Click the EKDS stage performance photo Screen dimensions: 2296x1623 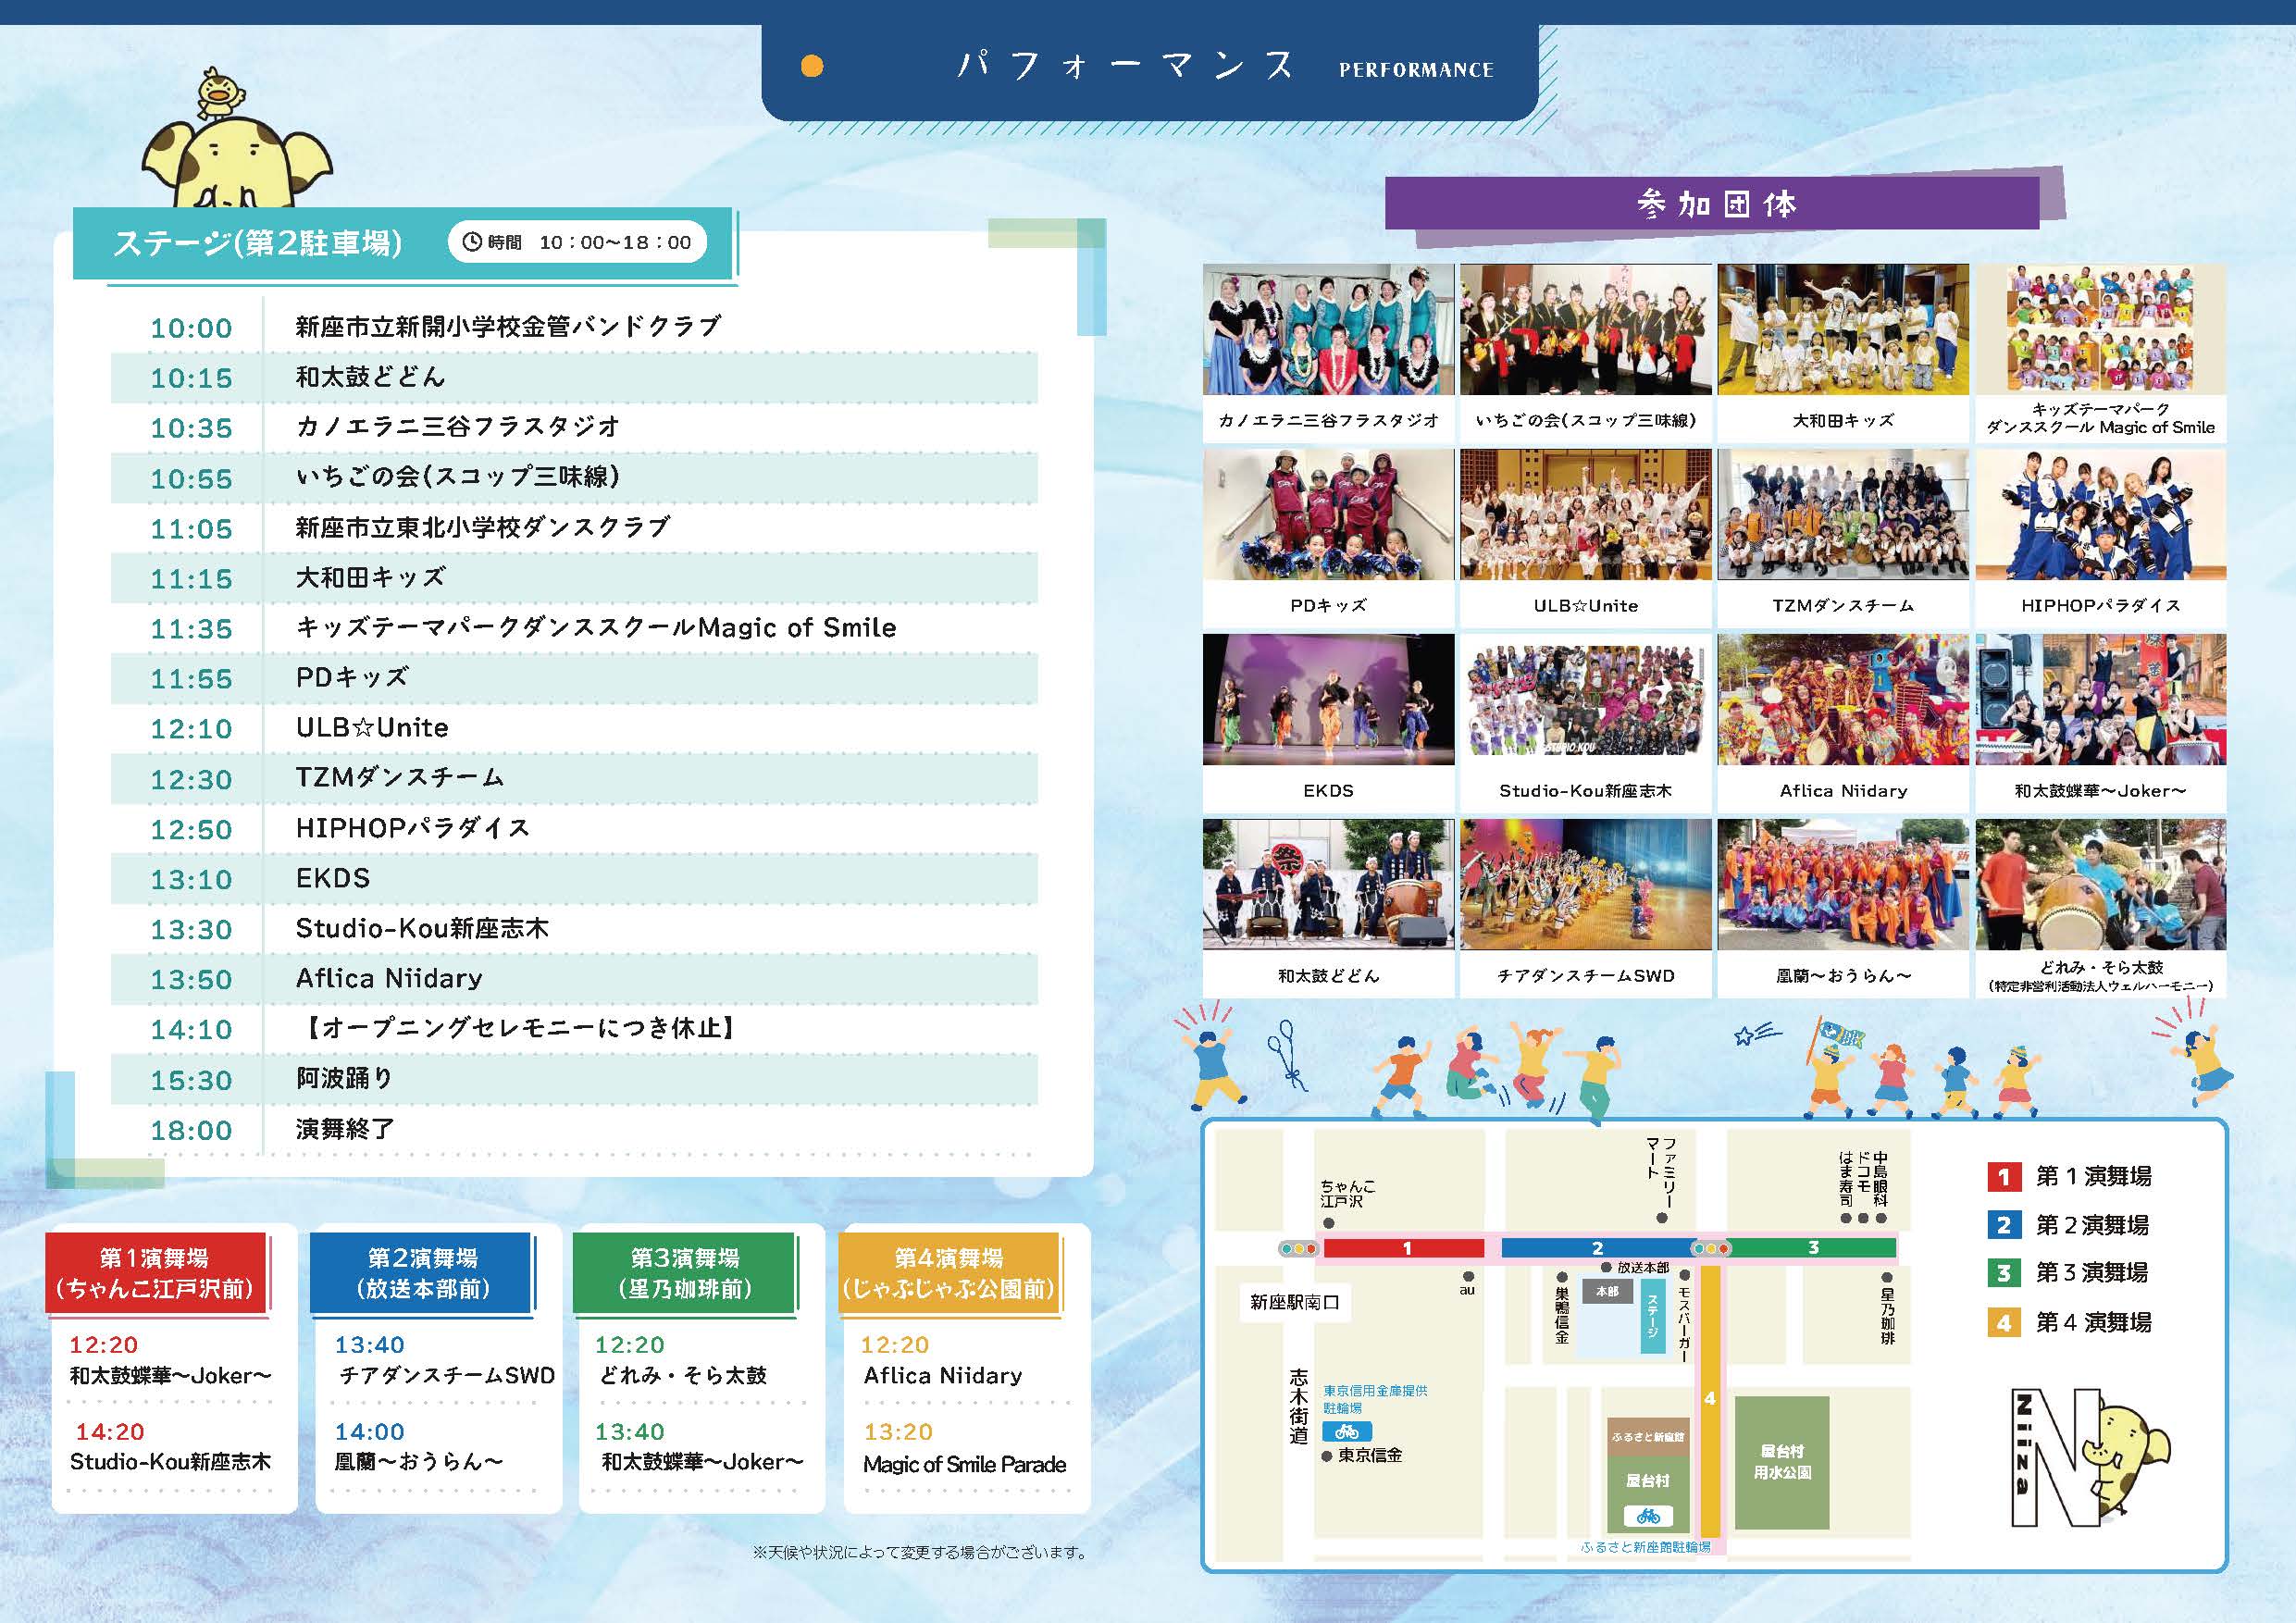(1328, 700)
